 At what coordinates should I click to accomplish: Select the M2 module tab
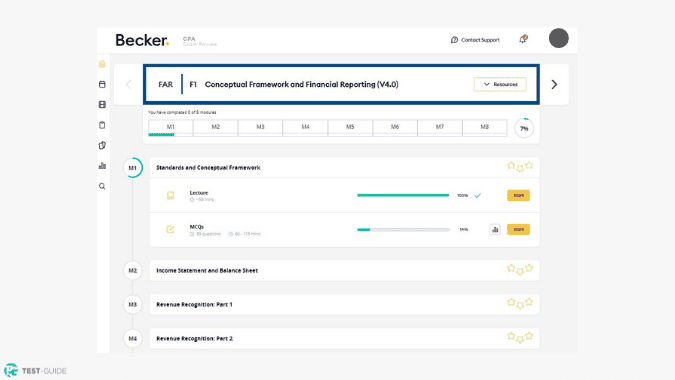coord(216,127)
